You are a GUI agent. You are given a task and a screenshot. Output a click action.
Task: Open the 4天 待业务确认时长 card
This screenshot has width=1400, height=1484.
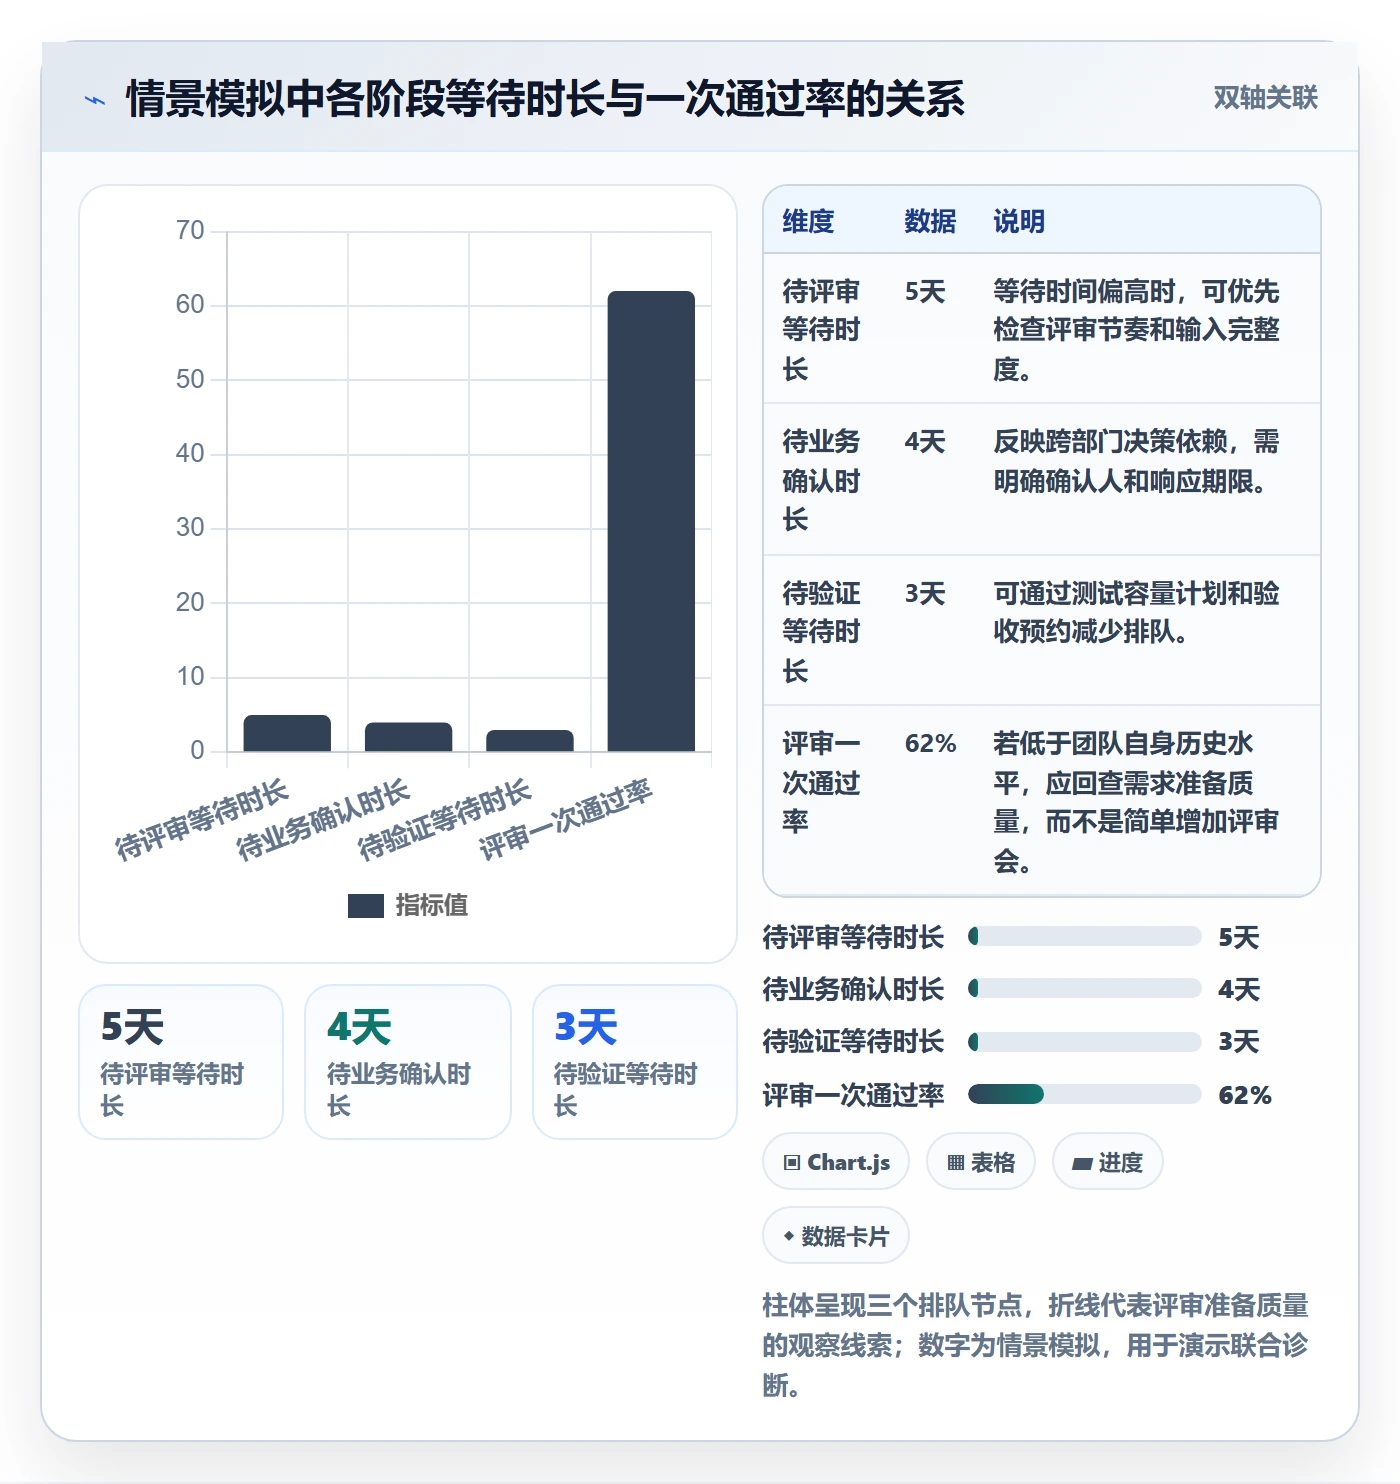408,1062
